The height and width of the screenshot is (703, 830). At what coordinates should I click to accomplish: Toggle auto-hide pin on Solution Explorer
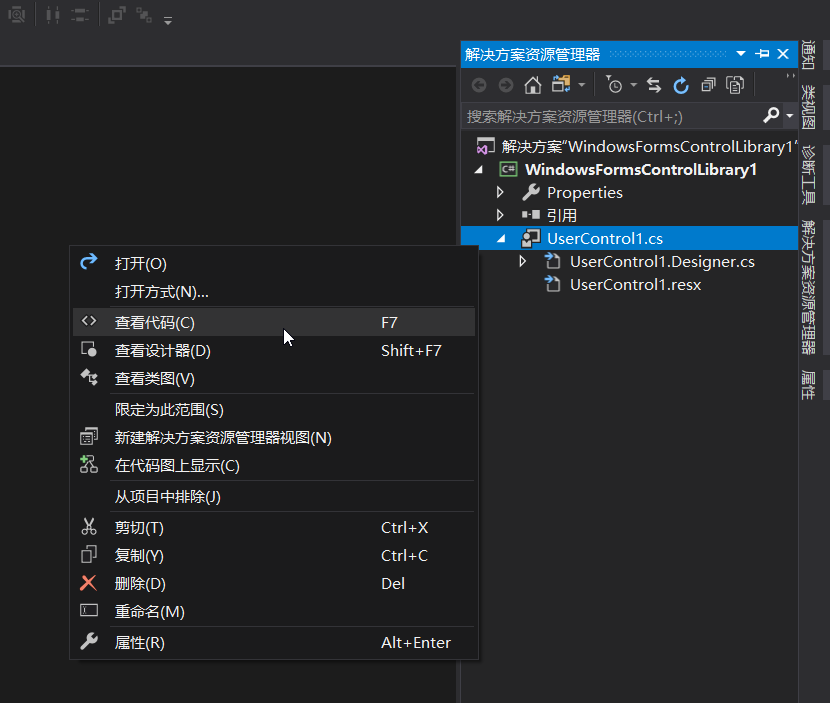[x=762, y=53]
